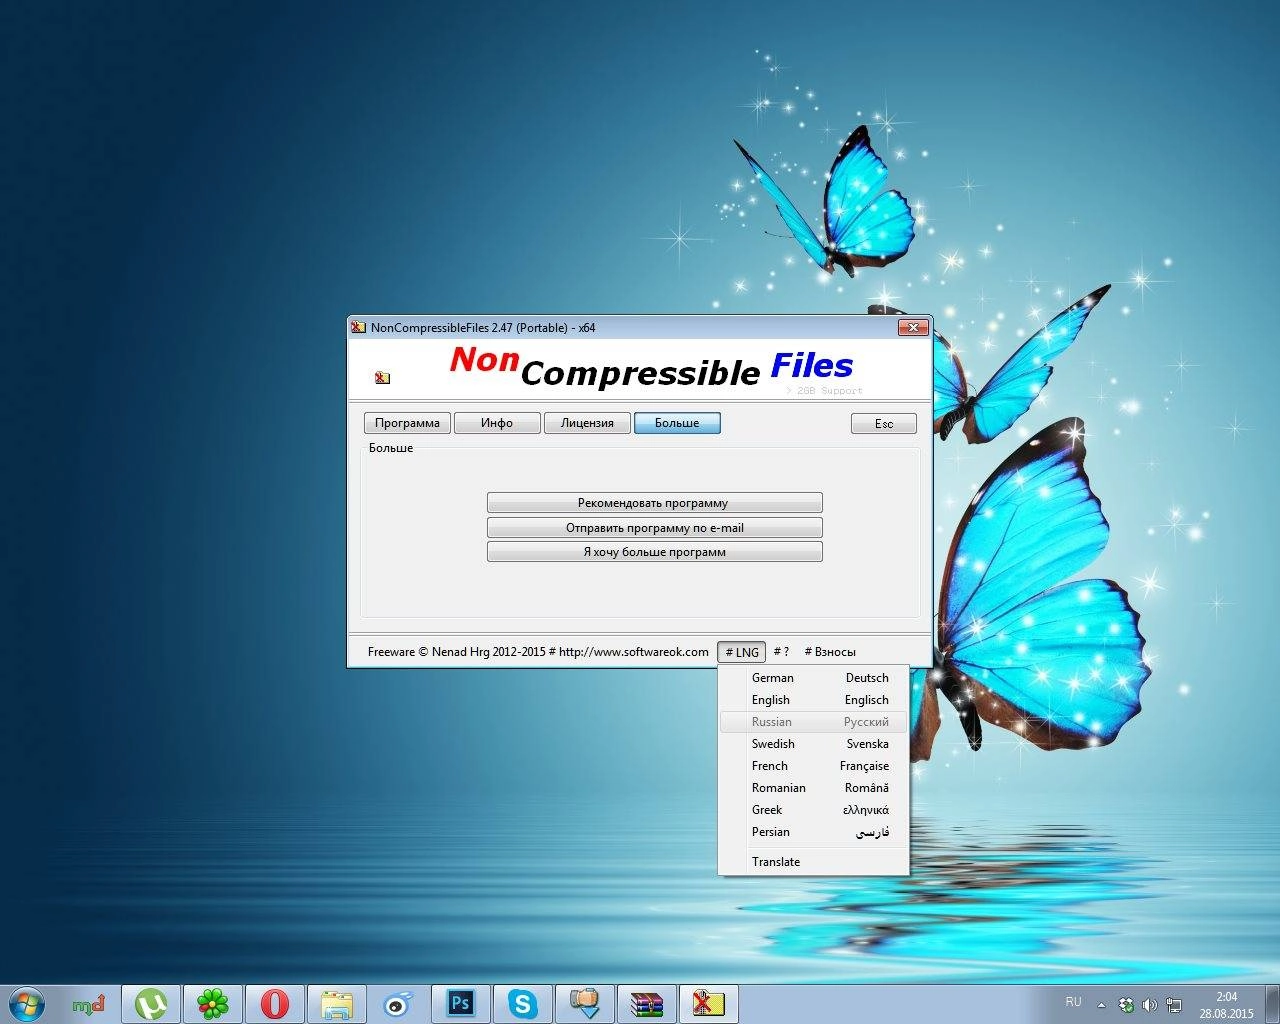Select Russian Русский language entry
The width and height of the screenshot is (1280, 1024).
[813, 722]
